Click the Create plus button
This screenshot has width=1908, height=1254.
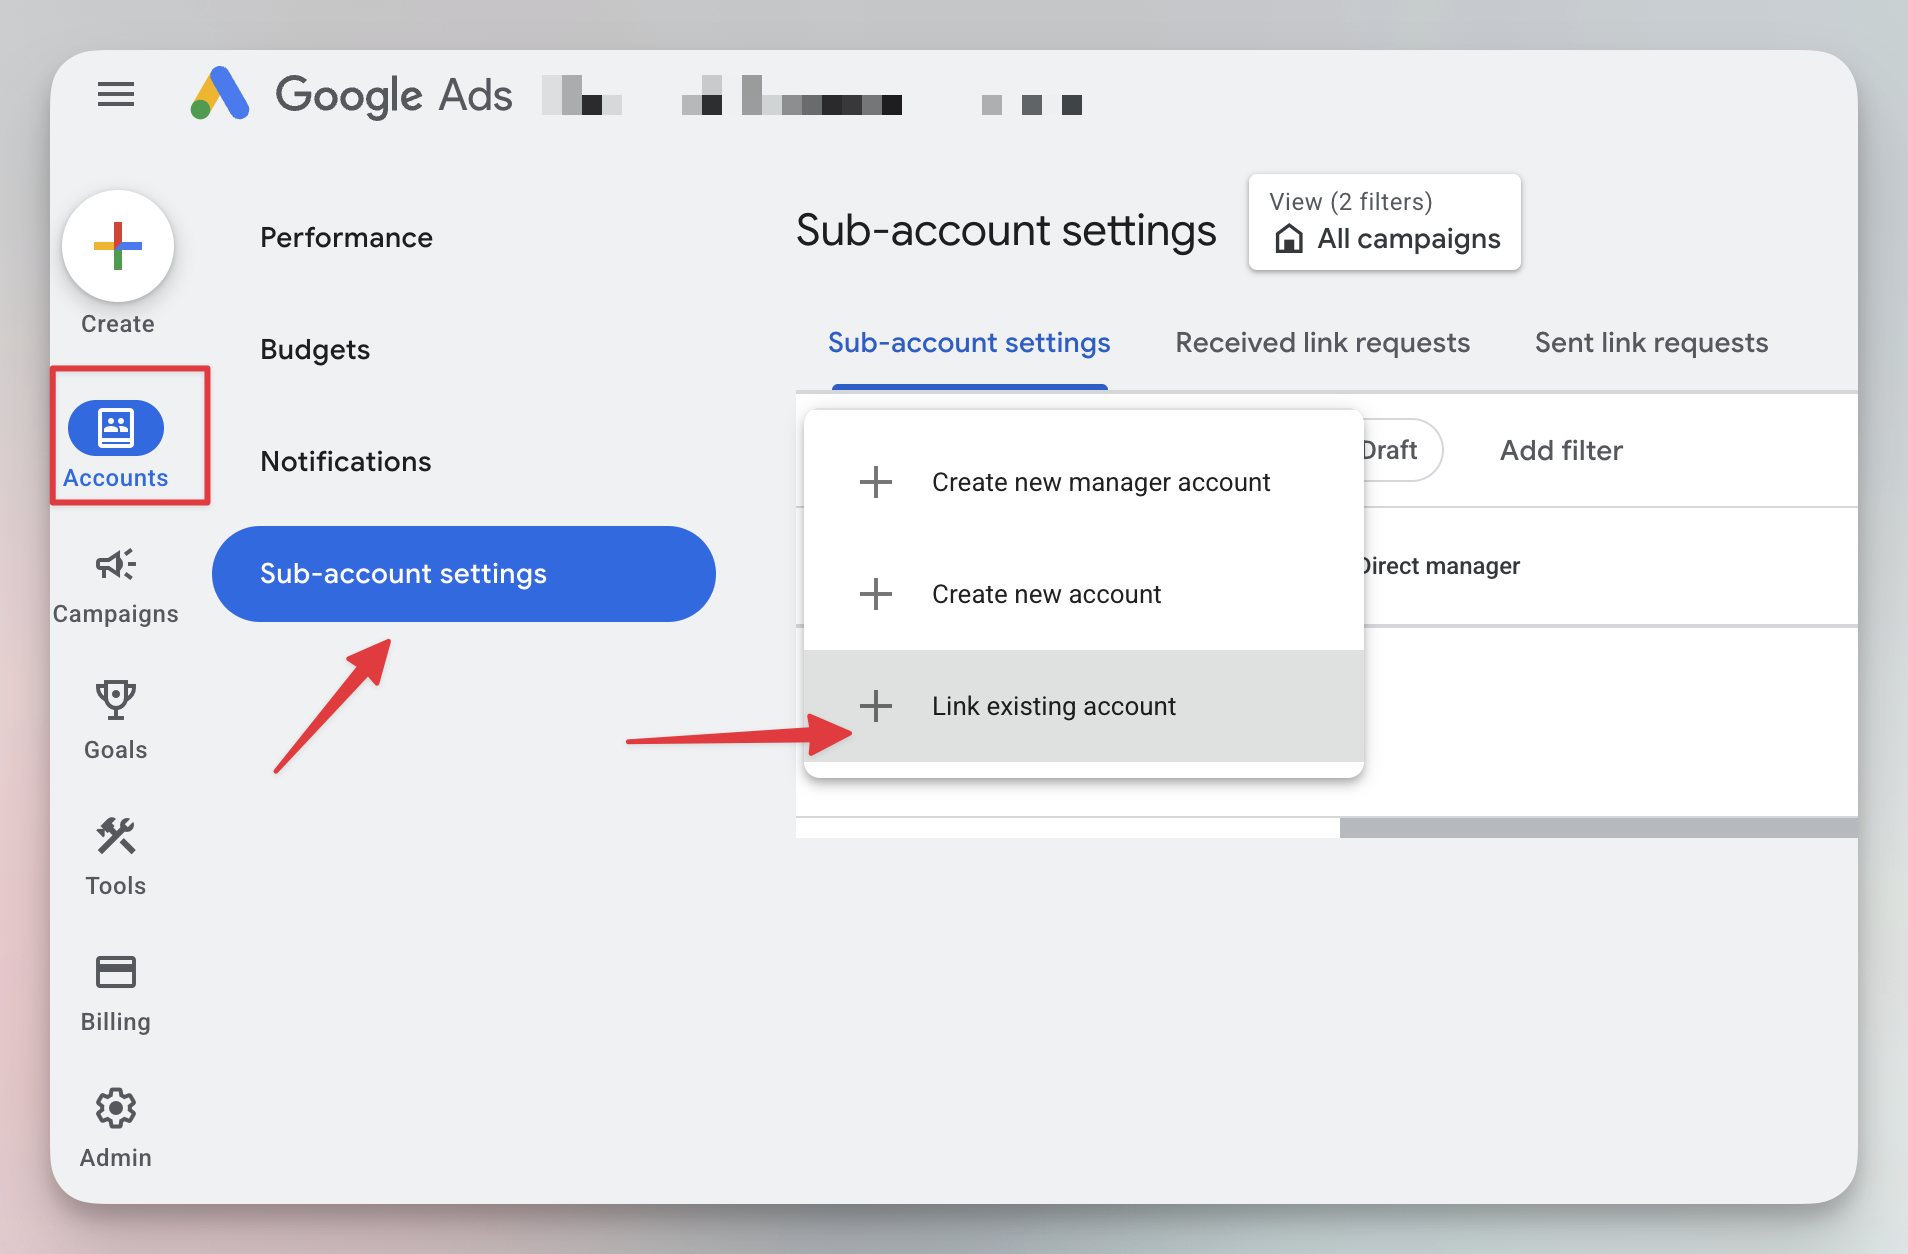pos(118,246)
